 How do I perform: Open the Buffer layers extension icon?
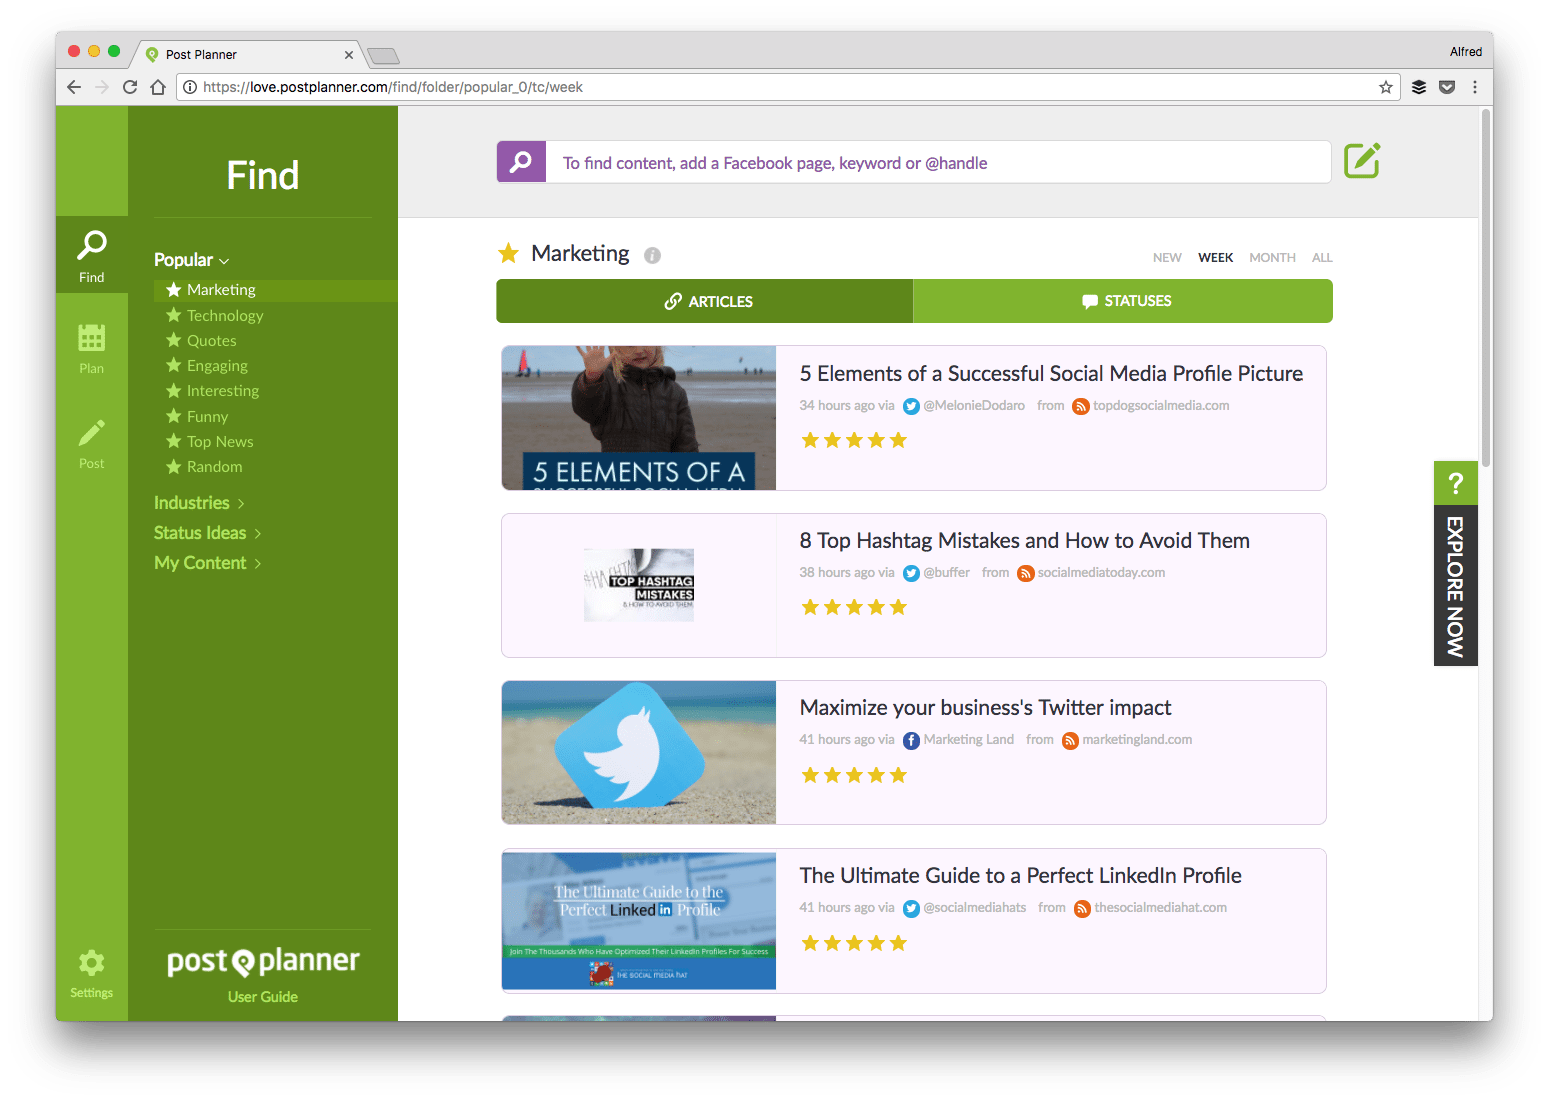[x=1418, y=87]
